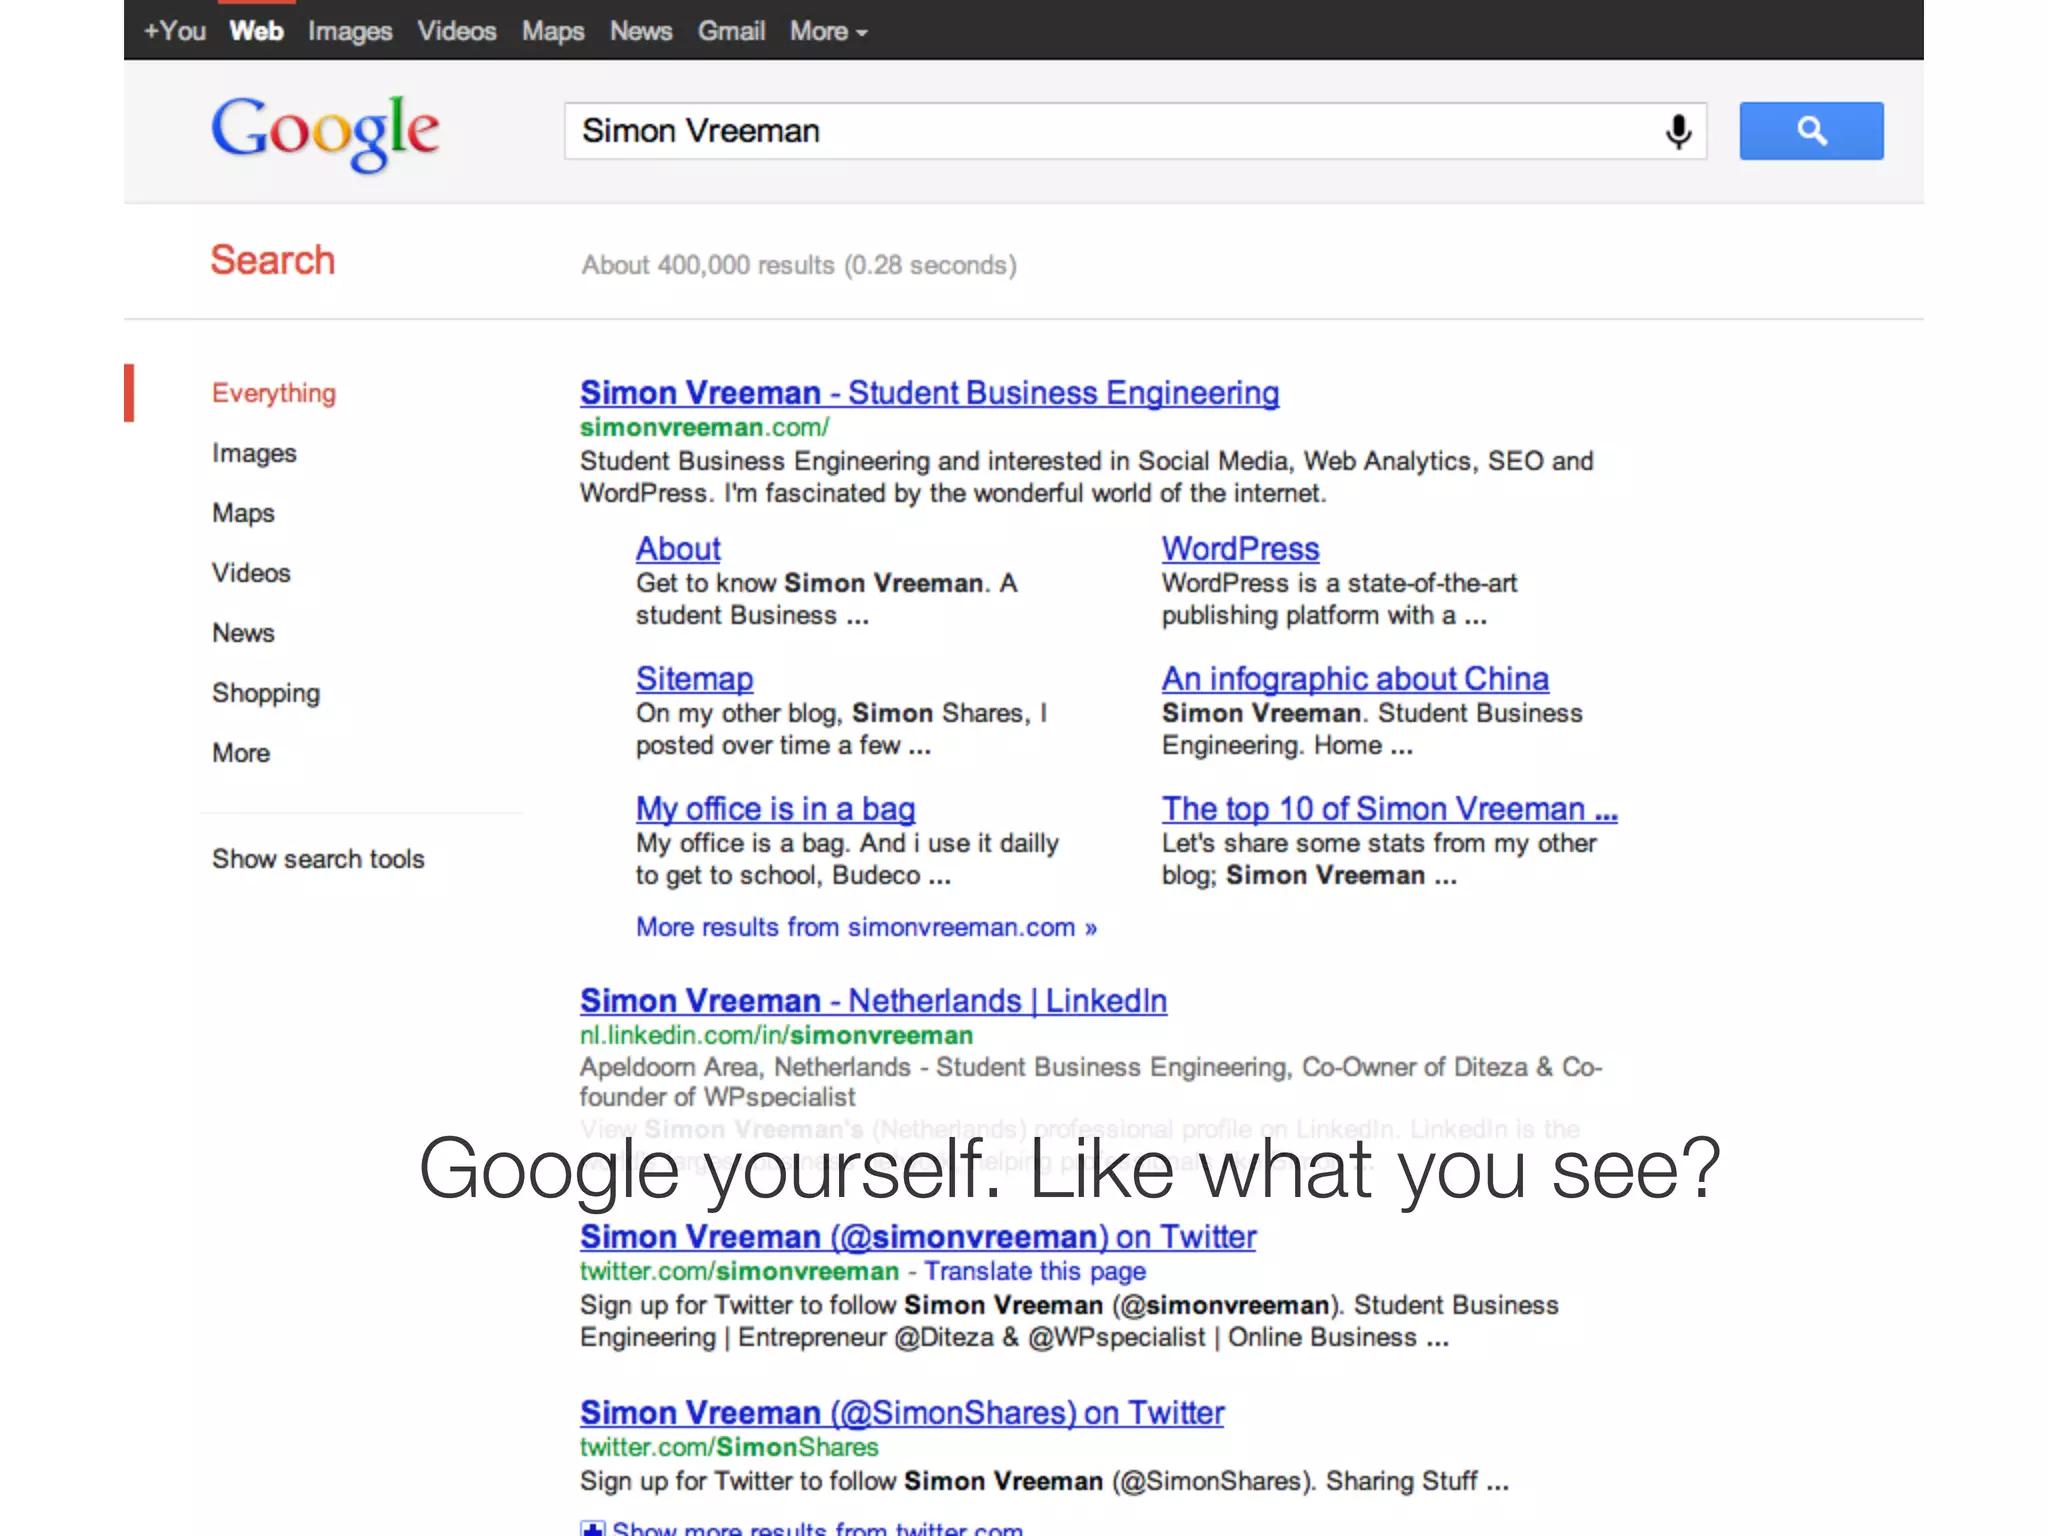2048x1536 pixels.
Task: Select Videos filter in left sidebar
Action: [x=251, y=573]
